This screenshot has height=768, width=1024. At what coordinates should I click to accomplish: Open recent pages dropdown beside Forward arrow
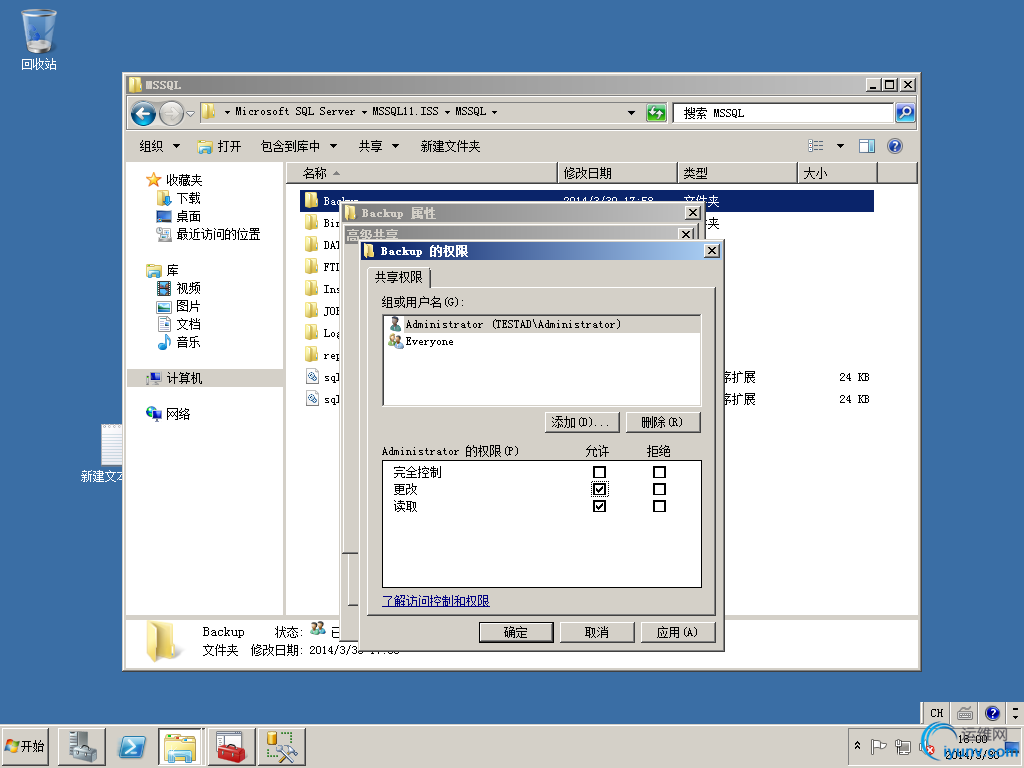tap(190, 114)
